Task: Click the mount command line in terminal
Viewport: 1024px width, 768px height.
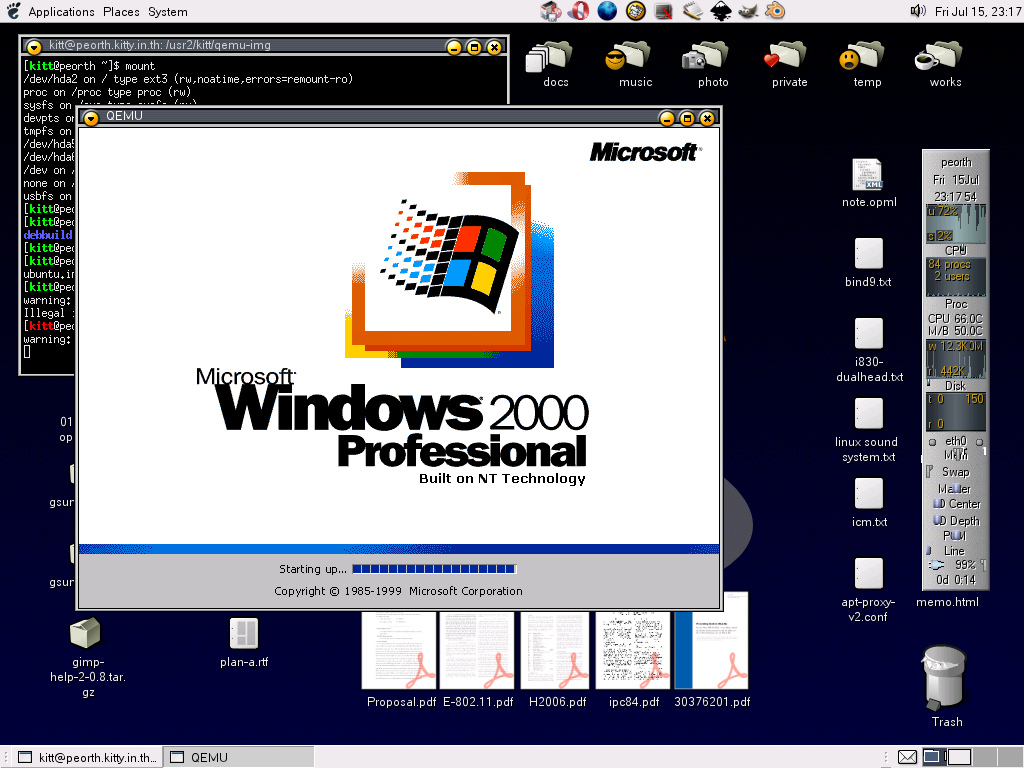Action: coord(89,66)
